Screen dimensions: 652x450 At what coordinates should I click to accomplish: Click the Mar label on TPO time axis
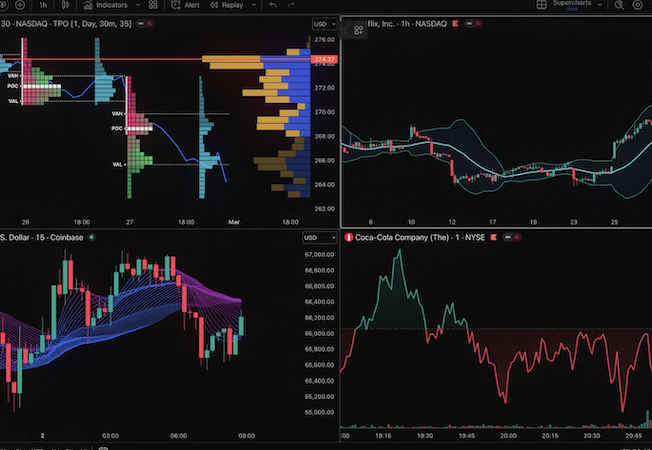click(x=234, y=222)
